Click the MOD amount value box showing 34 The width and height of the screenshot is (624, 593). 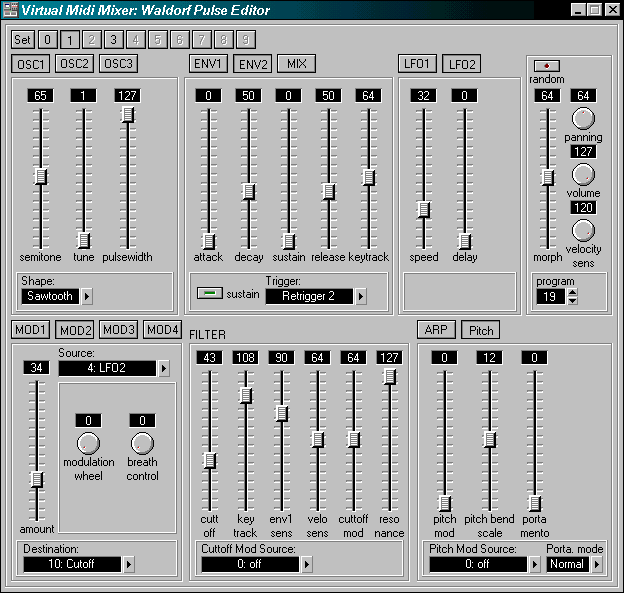tap(37, 367)
